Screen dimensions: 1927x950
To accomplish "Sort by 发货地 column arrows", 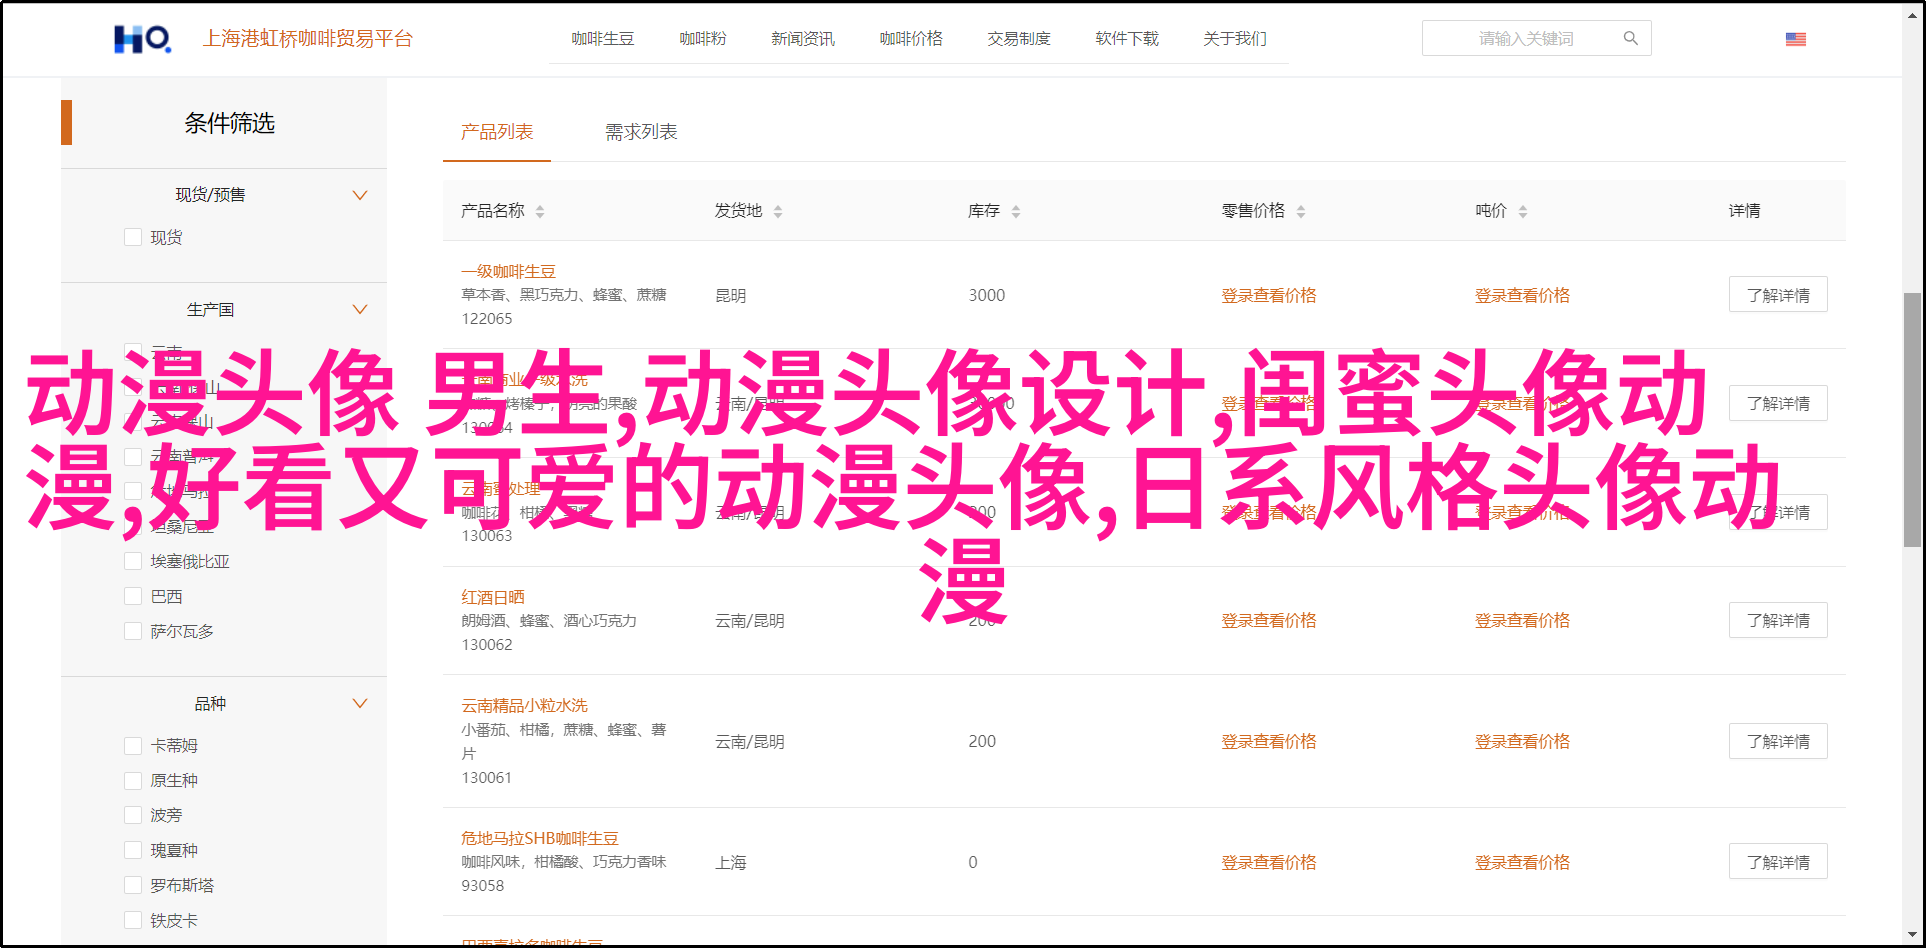I will (x=778, y=211).
